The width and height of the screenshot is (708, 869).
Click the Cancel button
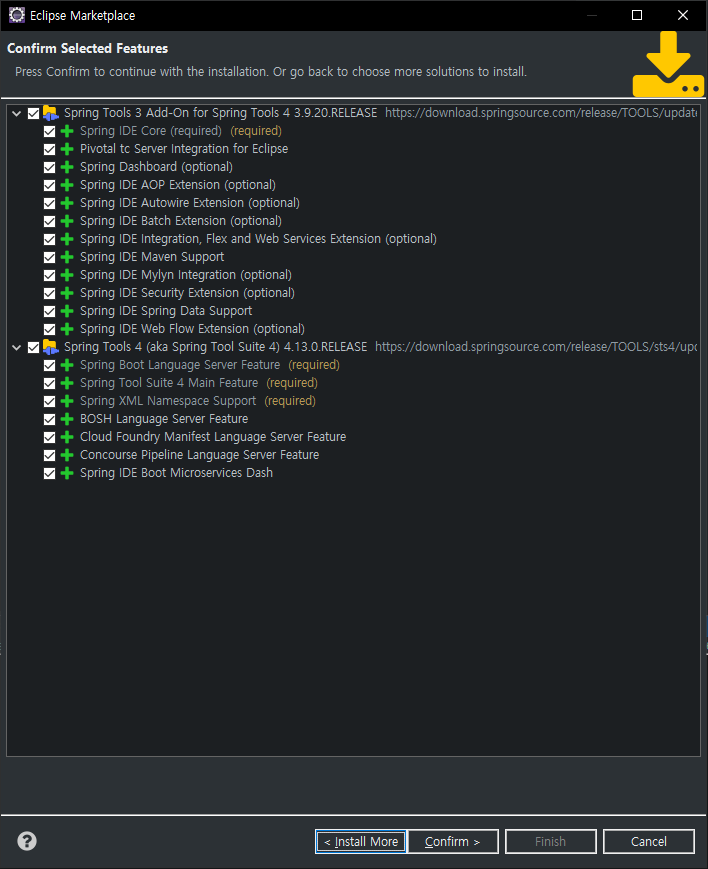coord(649,841)
